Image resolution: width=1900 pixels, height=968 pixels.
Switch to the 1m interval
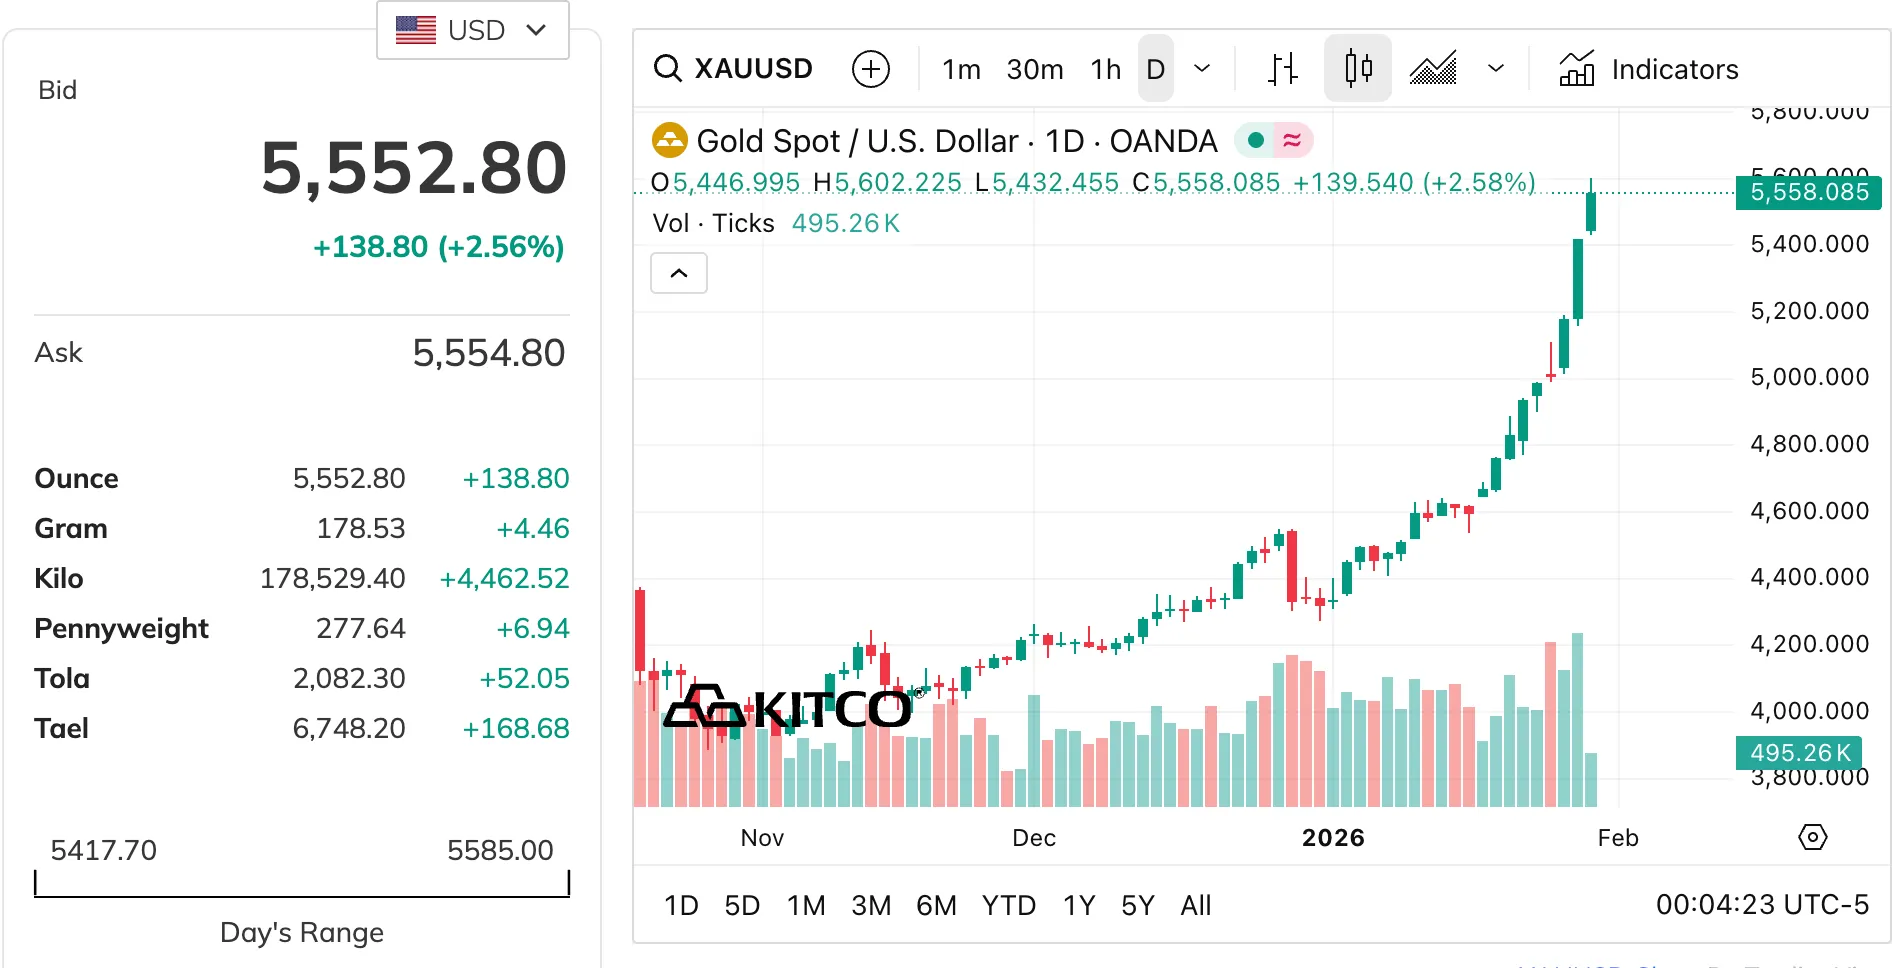click(x=960, y=69)
